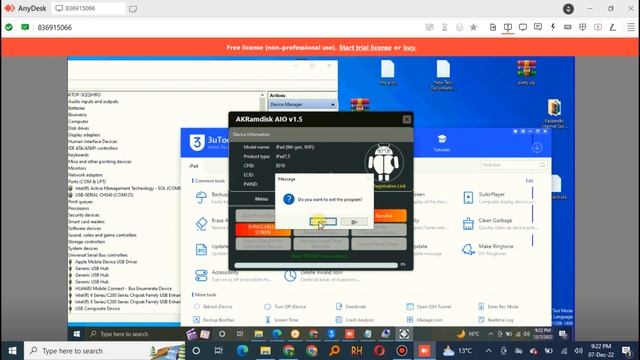Expand Keyboards in Device Manager
Image resolution: width=640 pixels, height=360 pixels.
tap(78, 155)
